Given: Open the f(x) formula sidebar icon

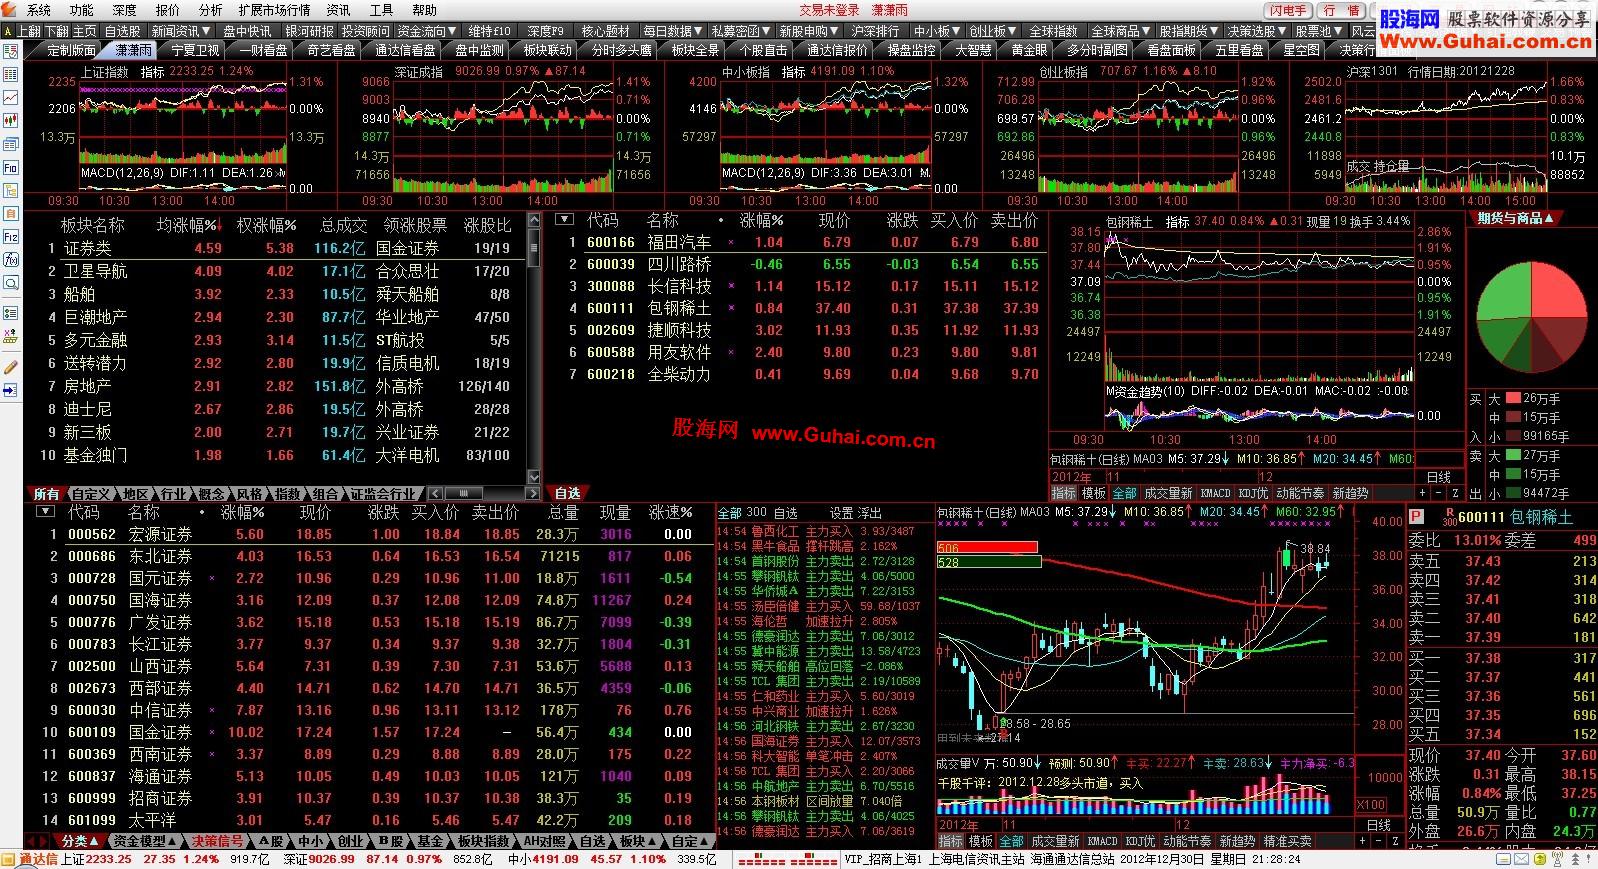Looking at the screenshot, I should pyautogui.click(x=11, y=260).
